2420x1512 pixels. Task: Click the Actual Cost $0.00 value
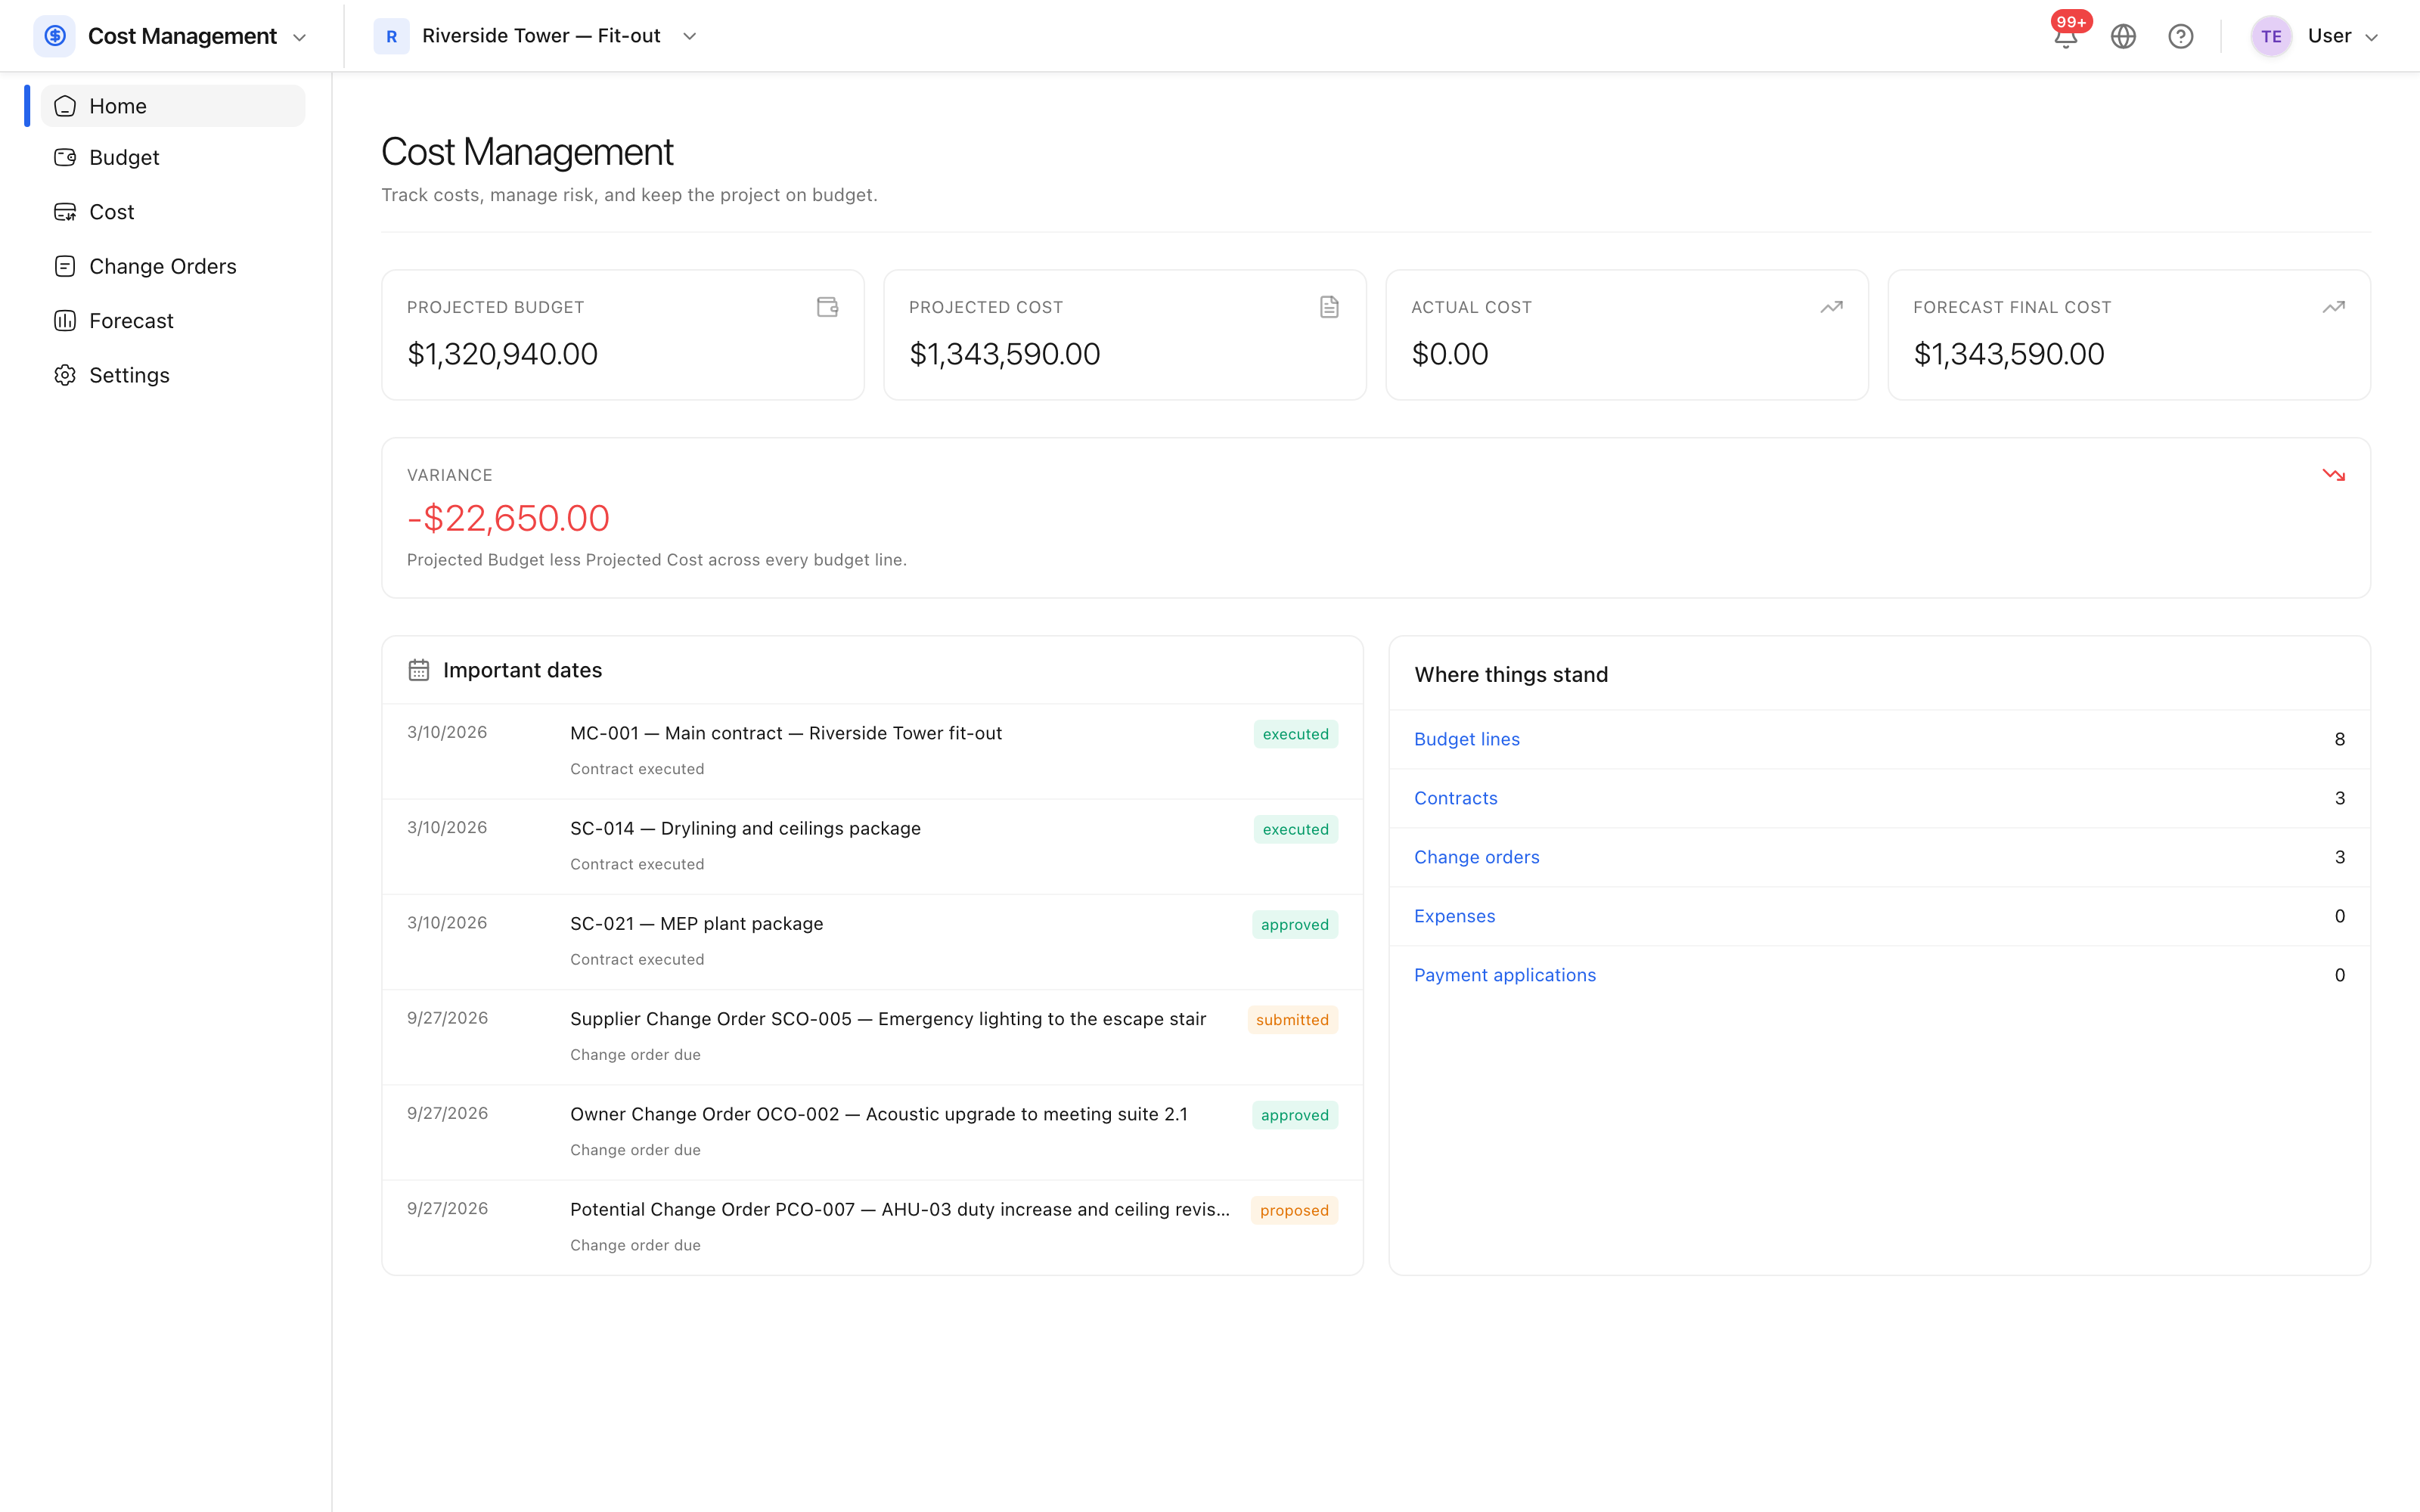tap(1449, 354)
